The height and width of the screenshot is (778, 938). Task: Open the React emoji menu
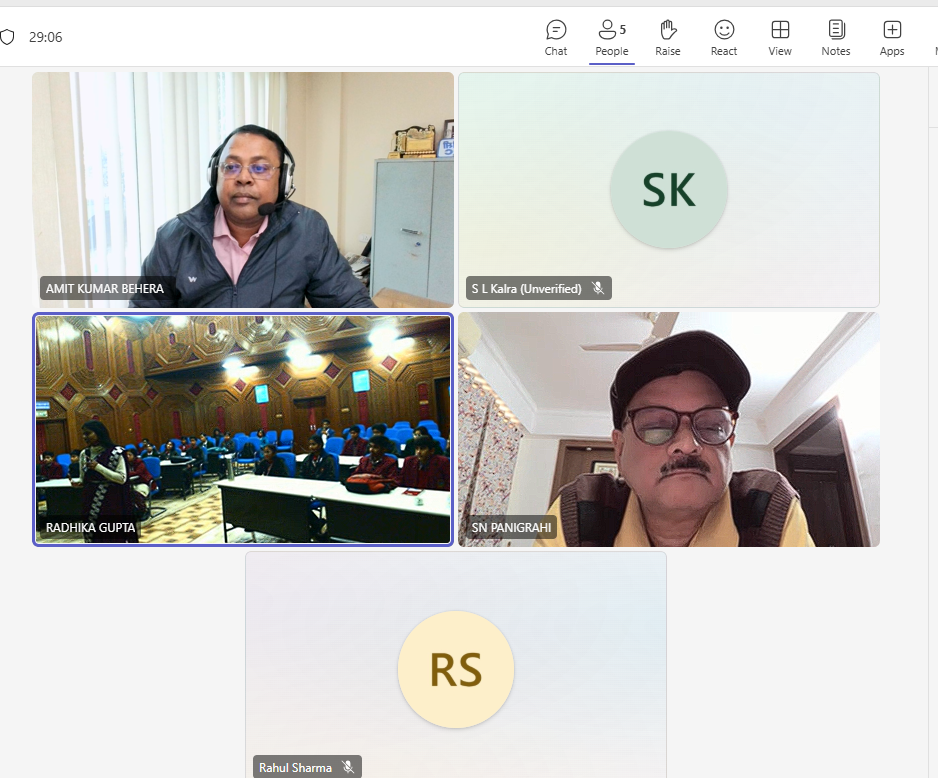pos(724,38)
